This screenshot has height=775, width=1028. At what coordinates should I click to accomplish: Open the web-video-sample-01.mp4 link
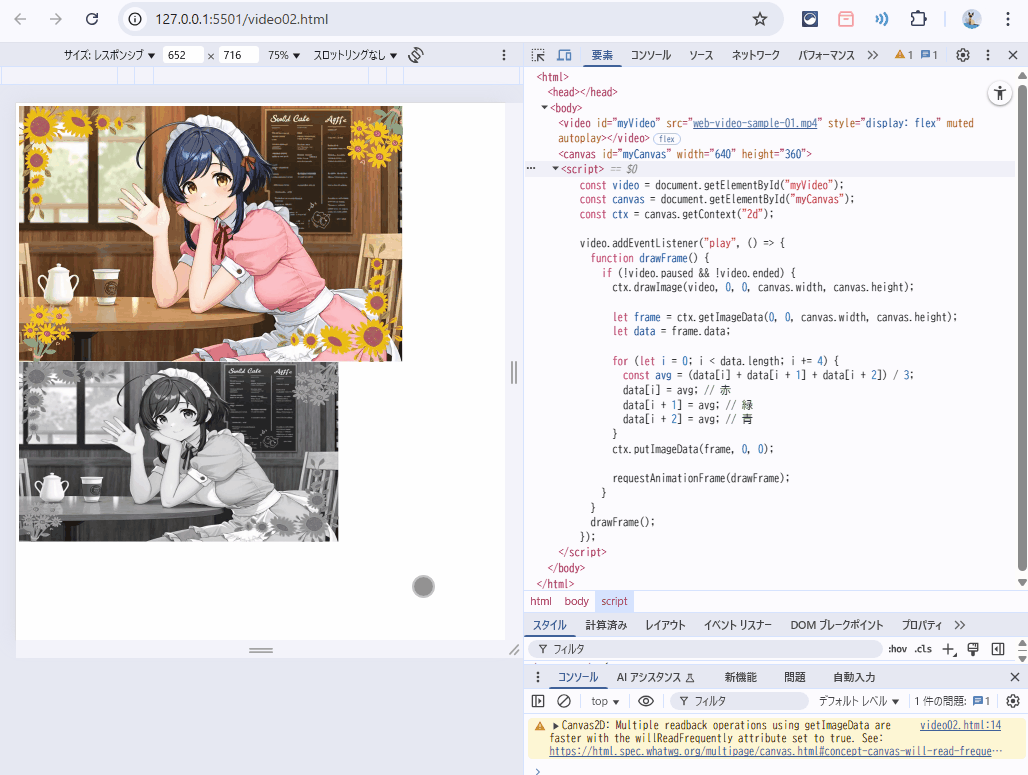pyautogui.click(x=755, y=123)
